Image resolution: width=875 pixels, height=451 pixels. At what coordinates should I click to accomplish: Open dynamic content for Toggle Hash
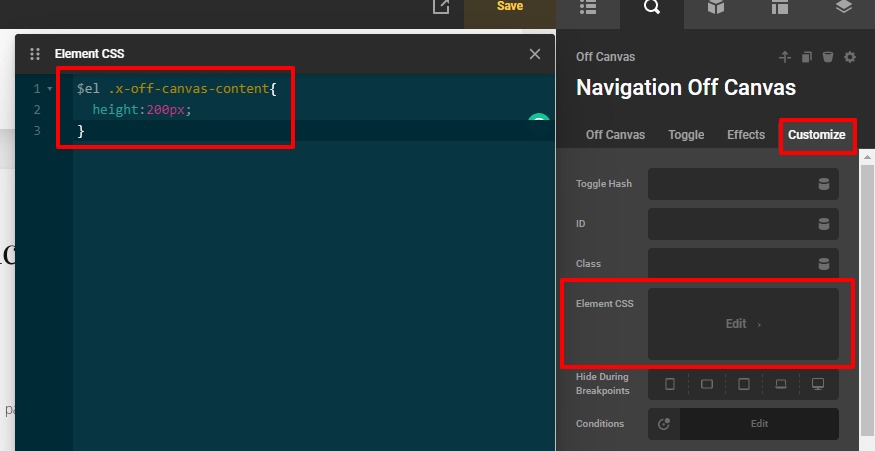click(x=824, y=184)
